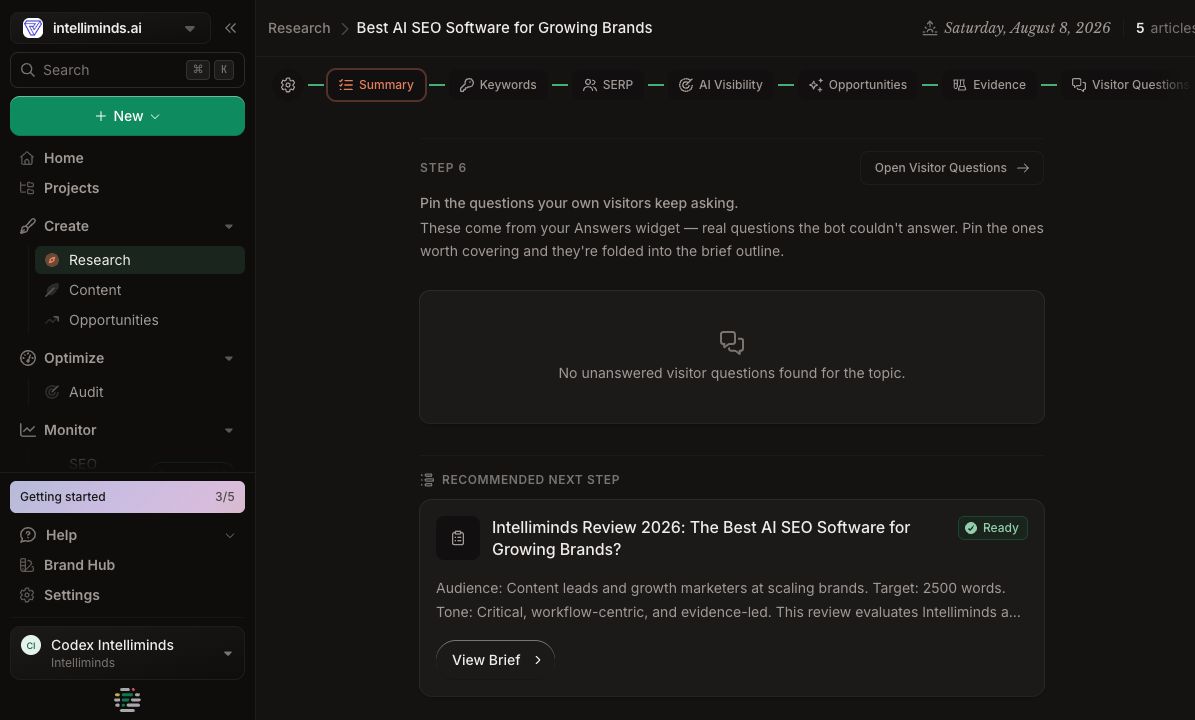Switch to the Evidence tab
1195x720 pixels.
(x=989, y=85)
